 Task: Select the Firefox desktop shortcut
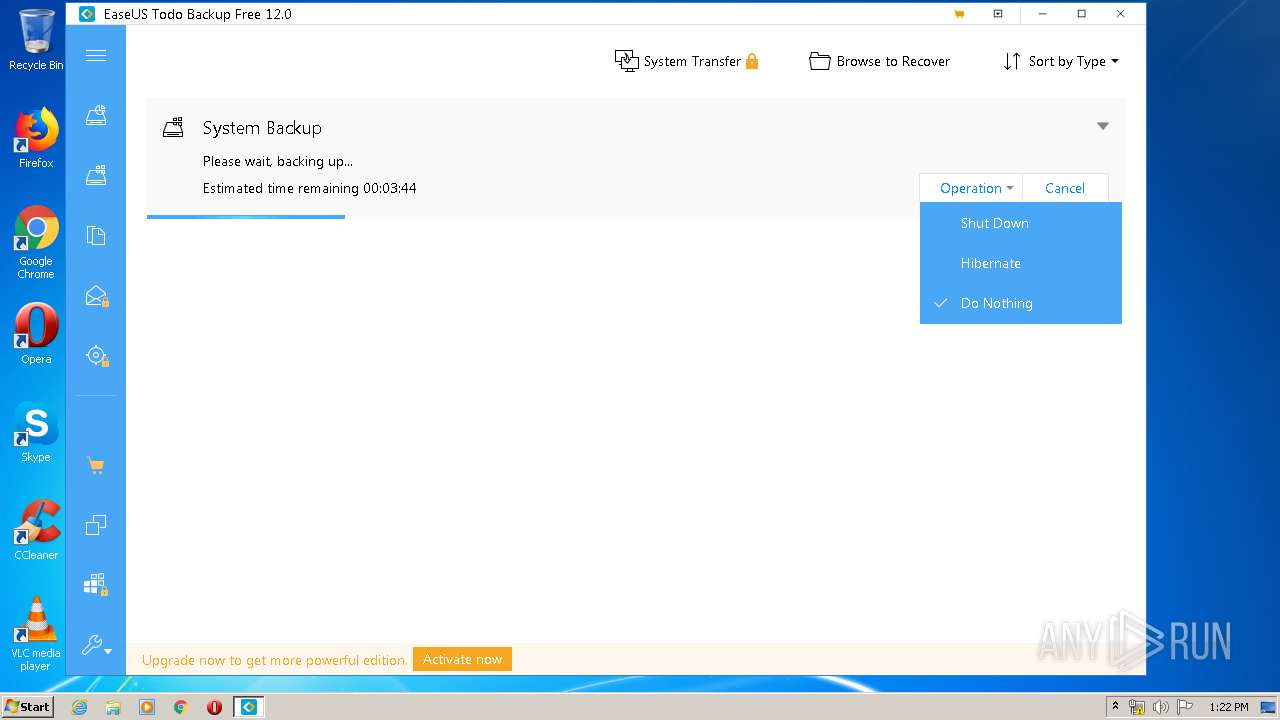pos(36,138)
